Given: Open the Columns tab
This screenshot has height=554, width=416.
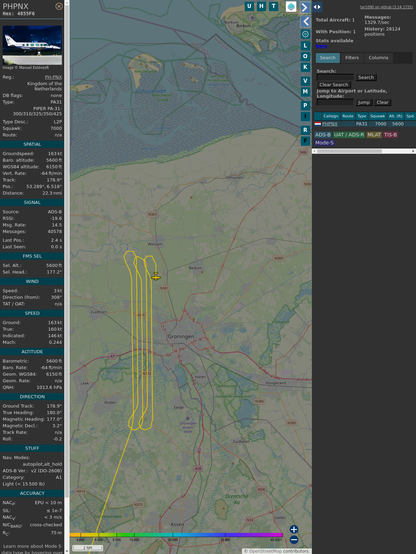Looking at the screenshot, I should point(378,58).
